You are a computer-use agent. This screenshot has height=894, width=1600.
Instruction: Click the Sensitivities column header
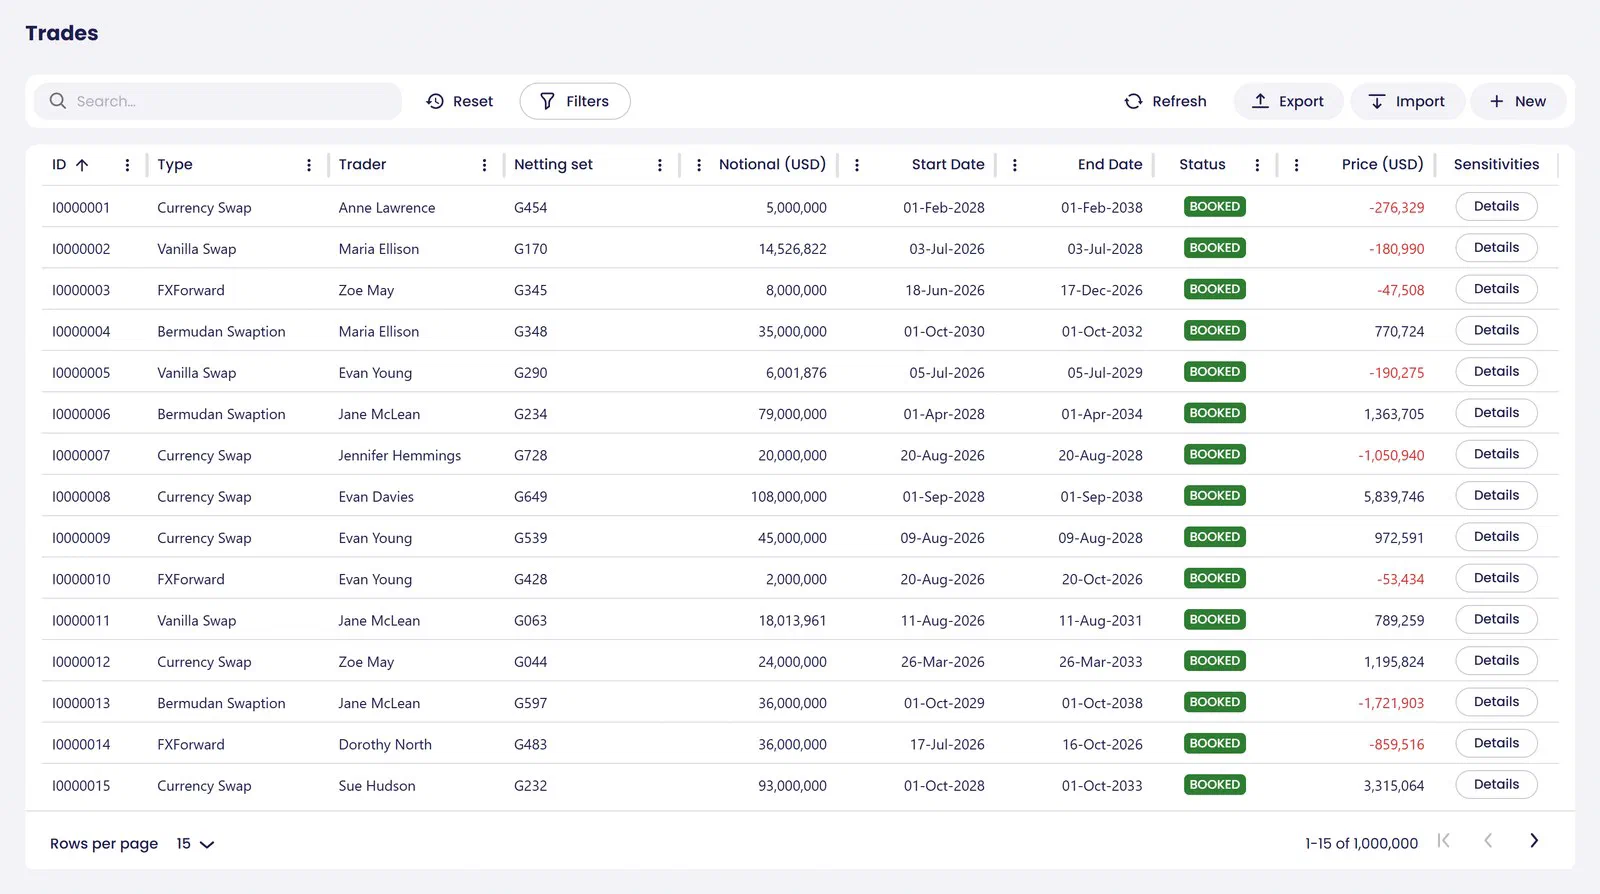point(1496,165)
